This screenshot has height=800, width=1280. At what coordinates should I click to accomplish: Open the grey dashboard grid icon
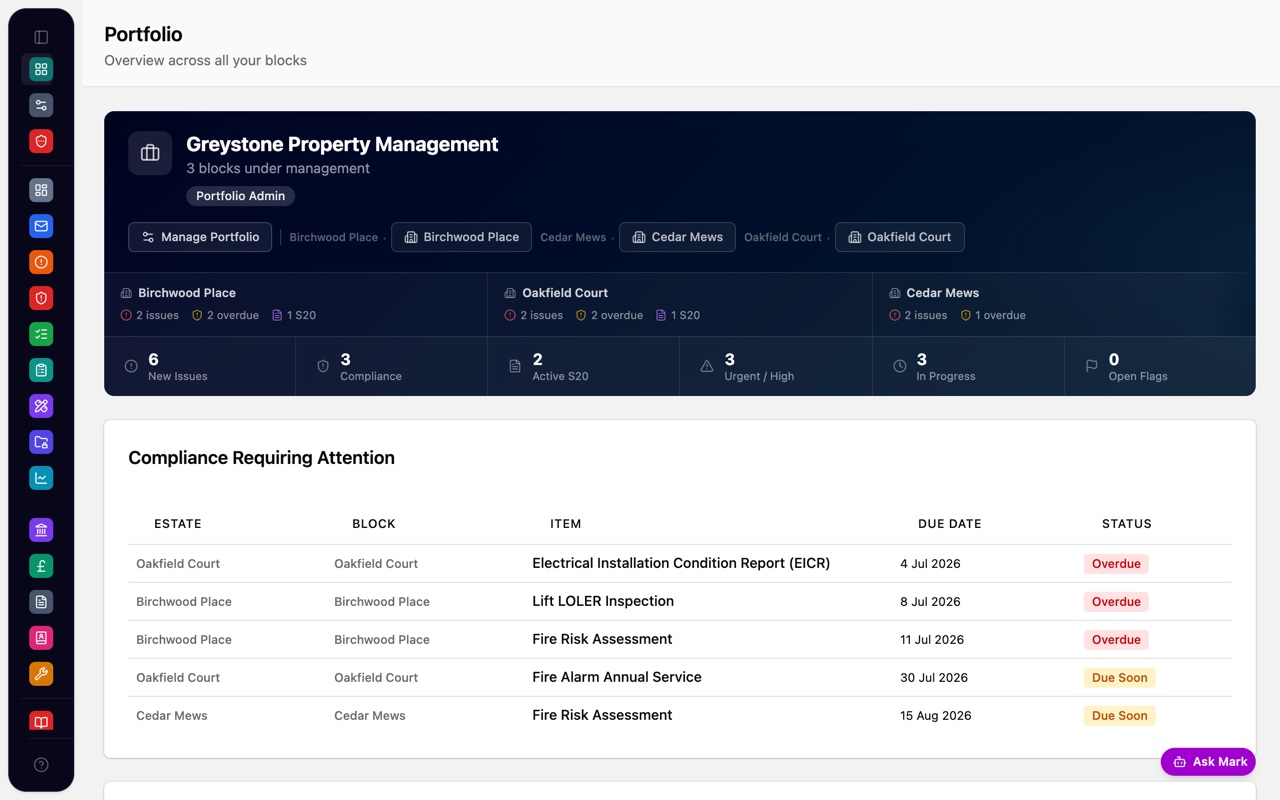click(41, 190)
